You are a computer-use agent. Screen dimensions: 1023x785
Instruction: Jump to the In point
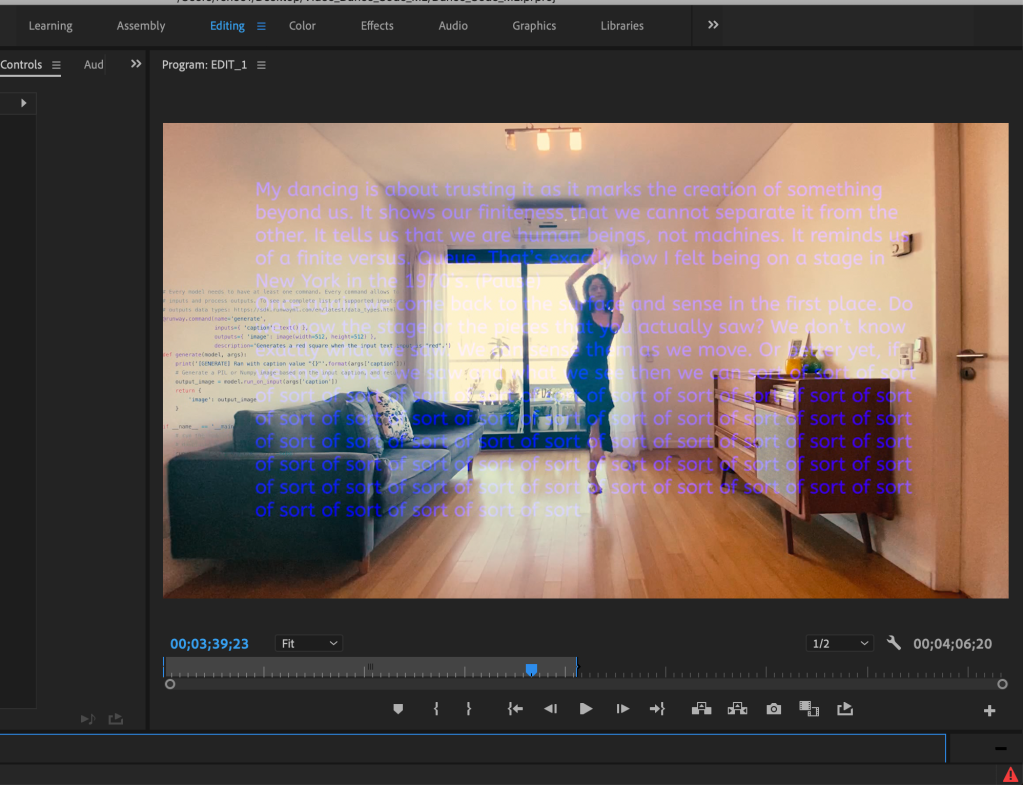(515, 709)
